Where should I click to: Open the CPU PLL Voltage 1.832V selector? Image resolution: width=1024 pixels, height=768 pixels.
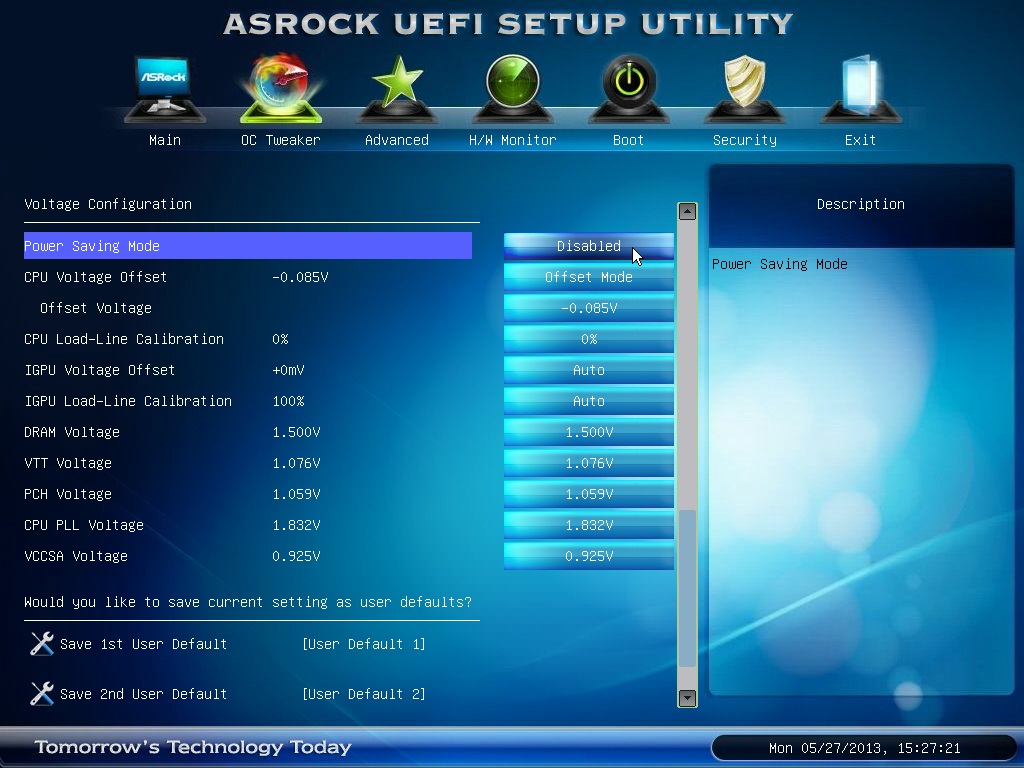pos(589,525)
